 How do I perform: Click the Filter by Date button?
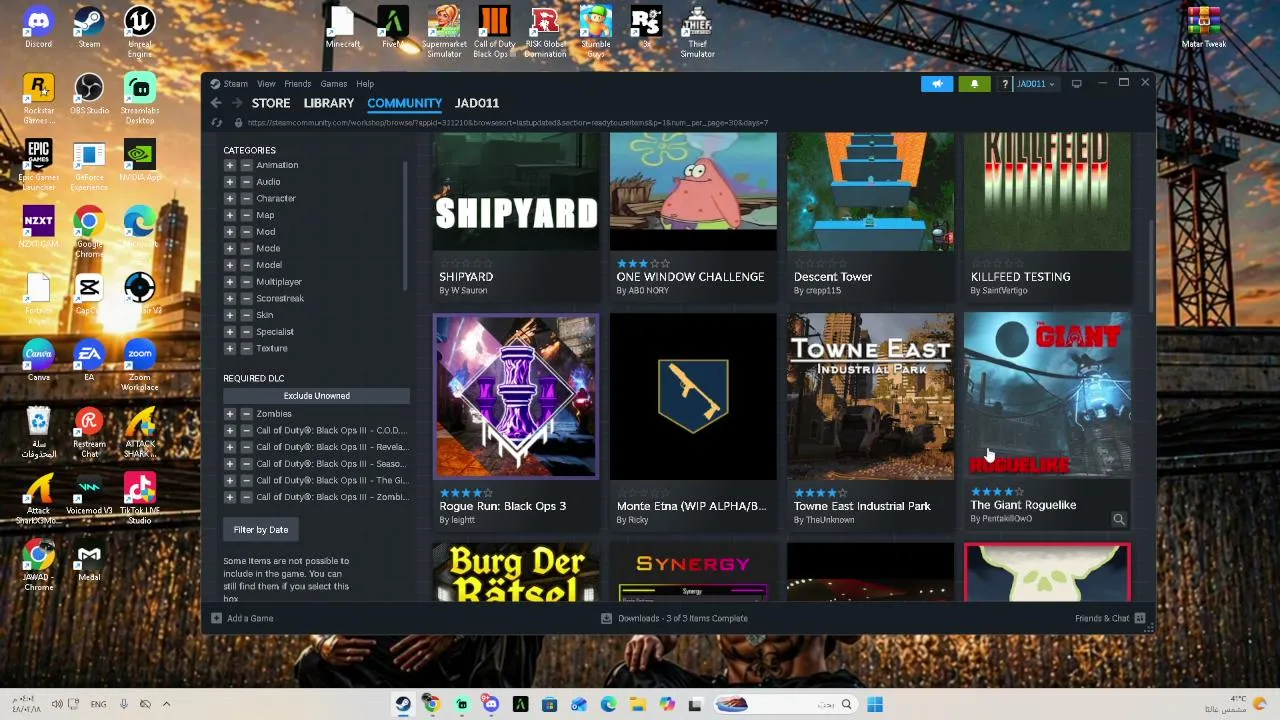click(x=261, y=530)
